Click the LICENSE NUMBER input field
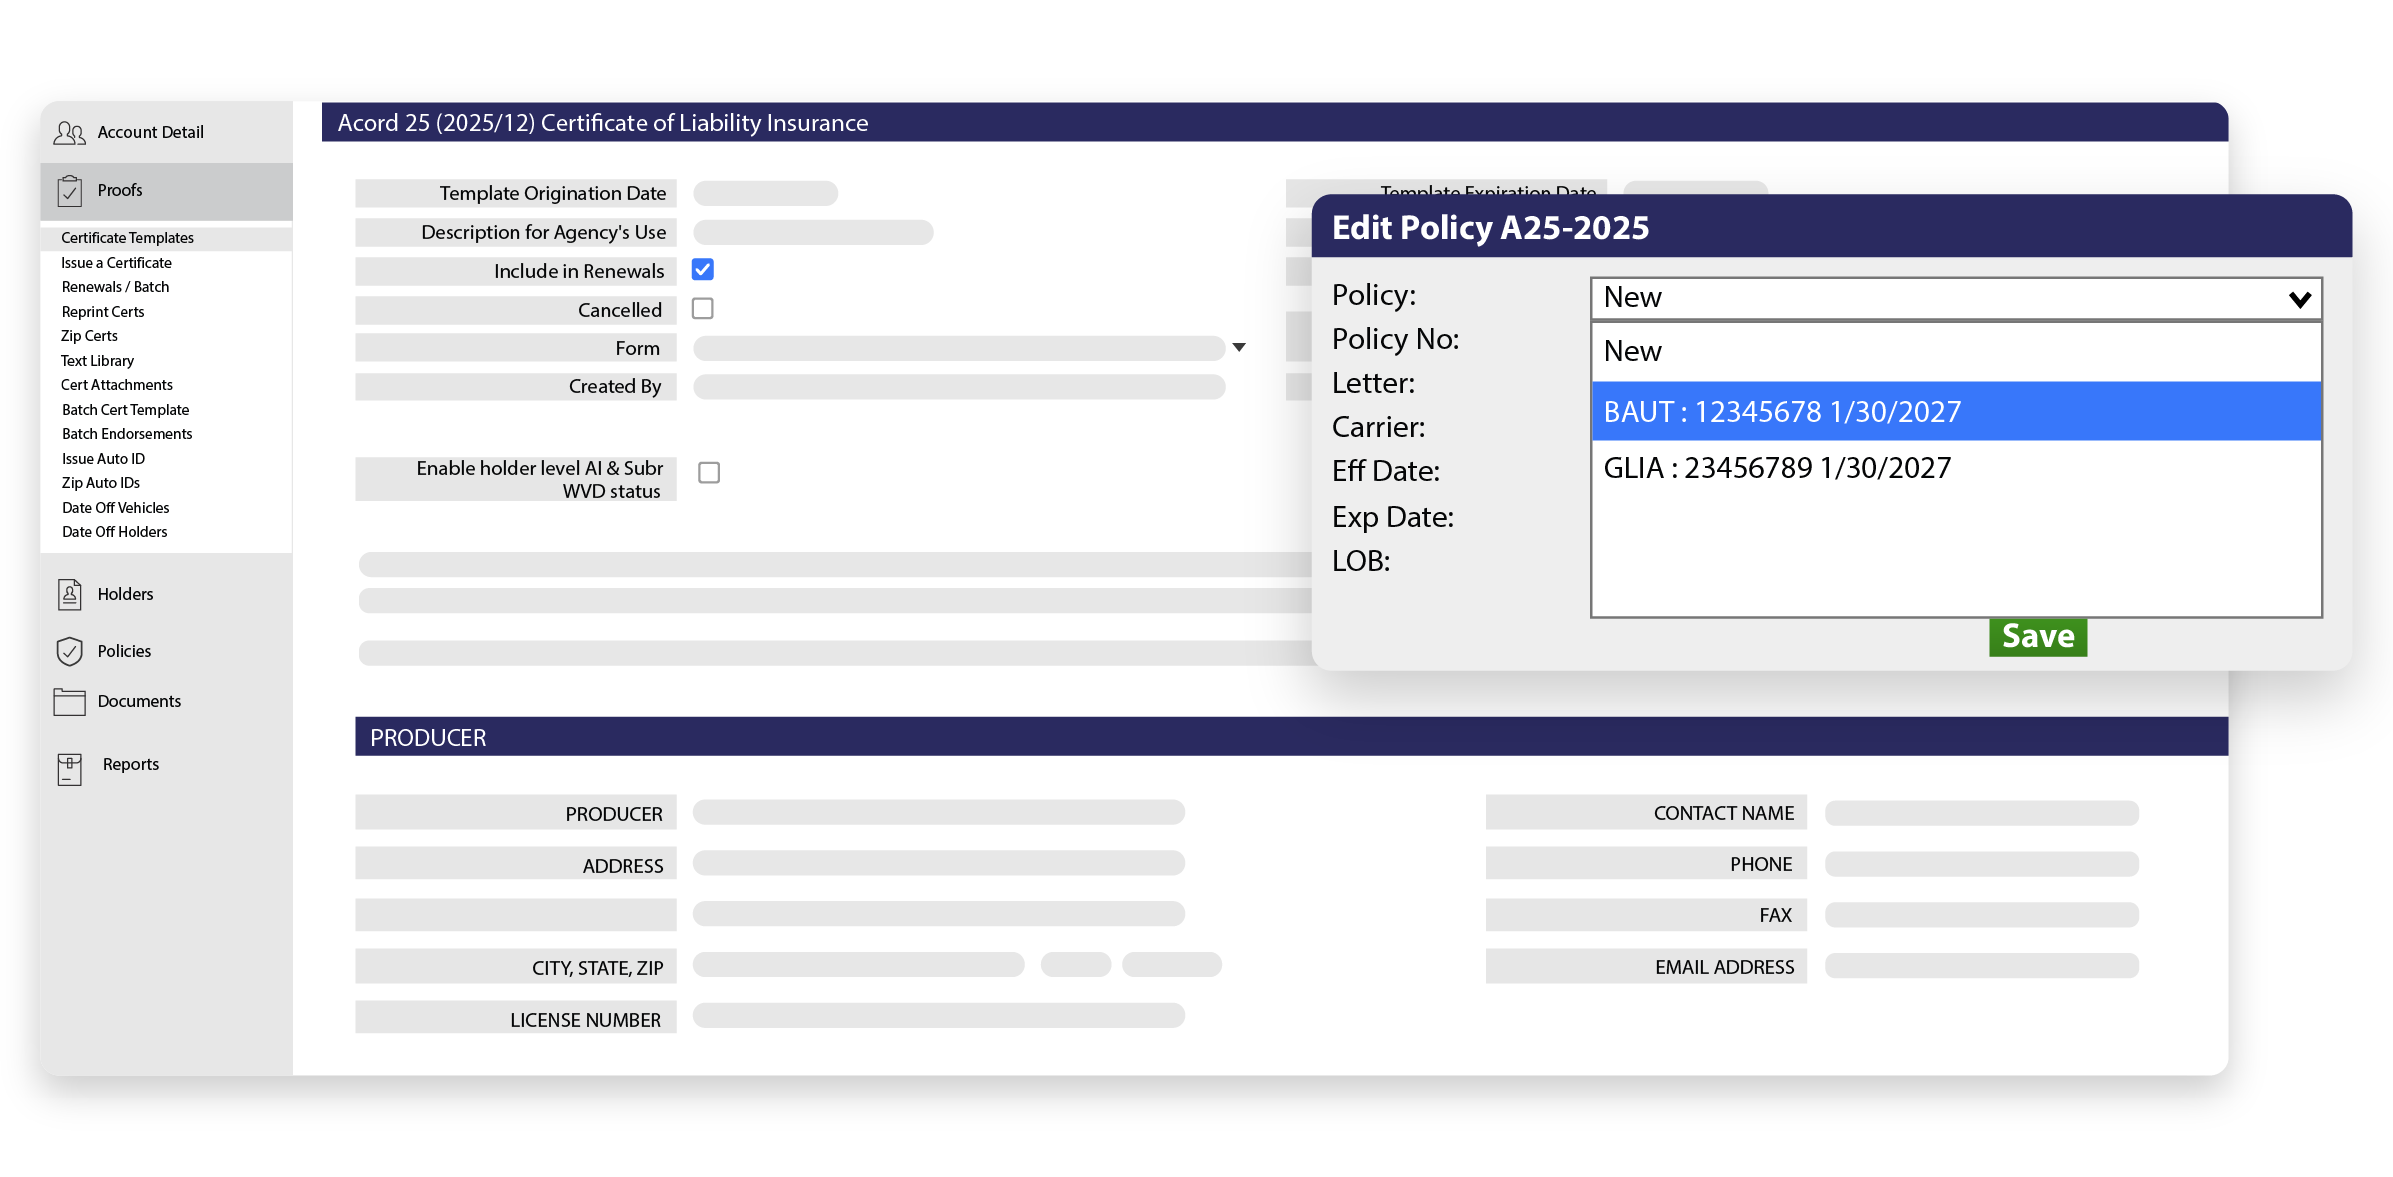Screen dimensions: 2393x1177 pyautogui.click(x=939, y=1016)
